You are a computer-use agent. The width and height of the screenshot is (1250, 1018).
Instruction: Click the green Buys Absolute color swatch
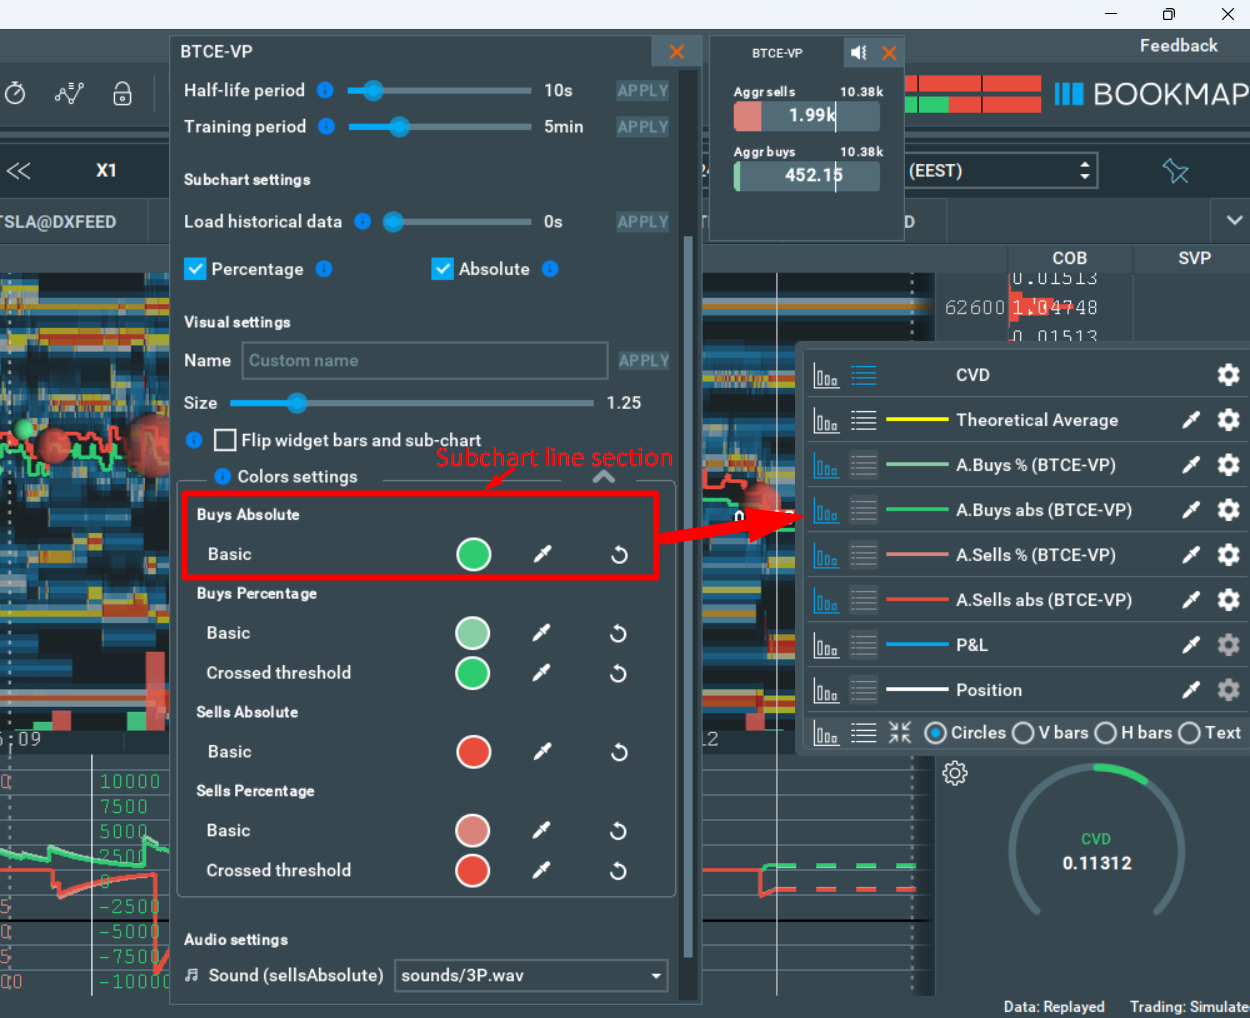point(473,553)
